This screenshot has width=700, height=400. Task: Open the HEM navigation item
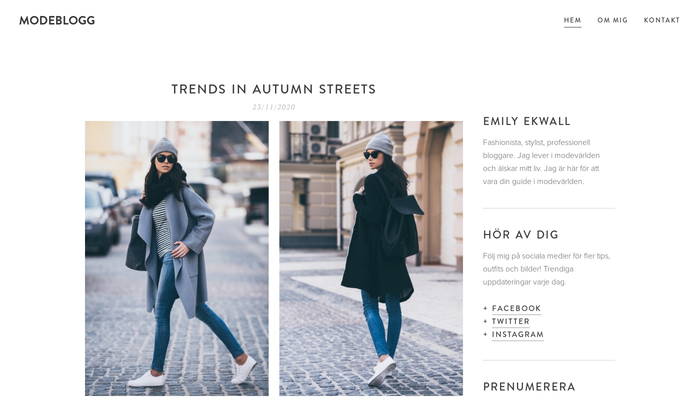pos(572,20)
